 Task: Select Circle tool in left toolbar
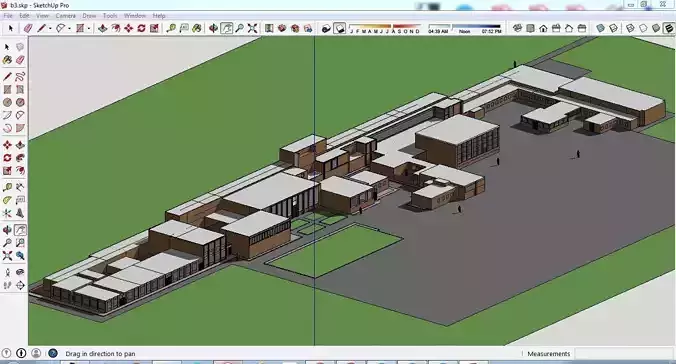point(7,102)
